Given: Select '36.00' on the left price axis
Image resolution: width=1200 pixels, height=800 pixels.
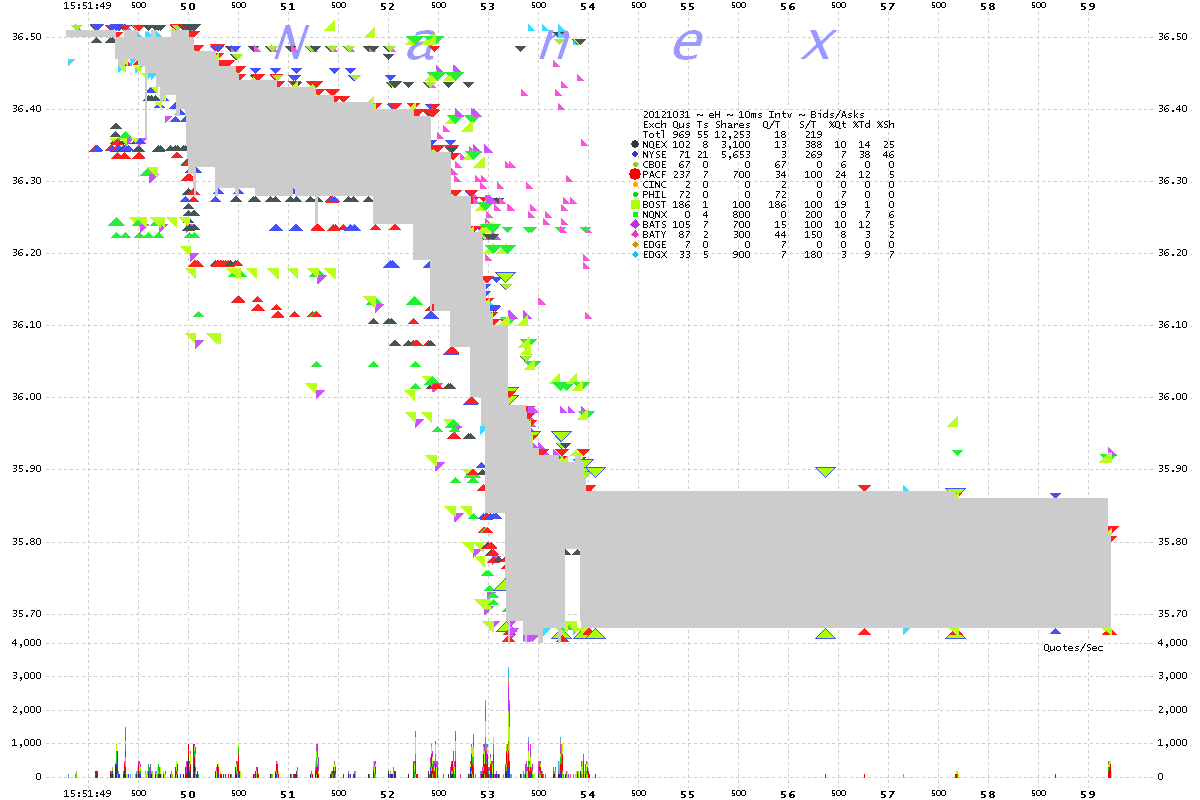Looking at the screenshot, I should pyautogui.click(x=25, y=397).
